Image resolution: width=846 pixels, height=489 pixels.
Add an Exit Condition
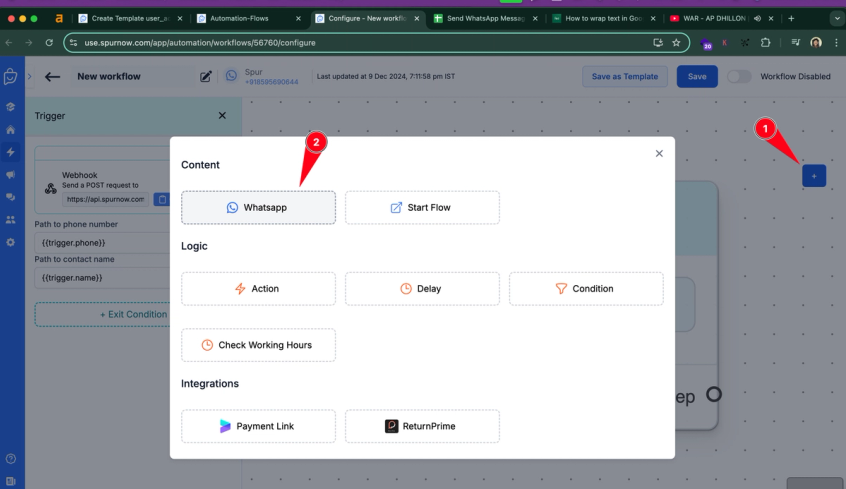(x=103, y=314)
